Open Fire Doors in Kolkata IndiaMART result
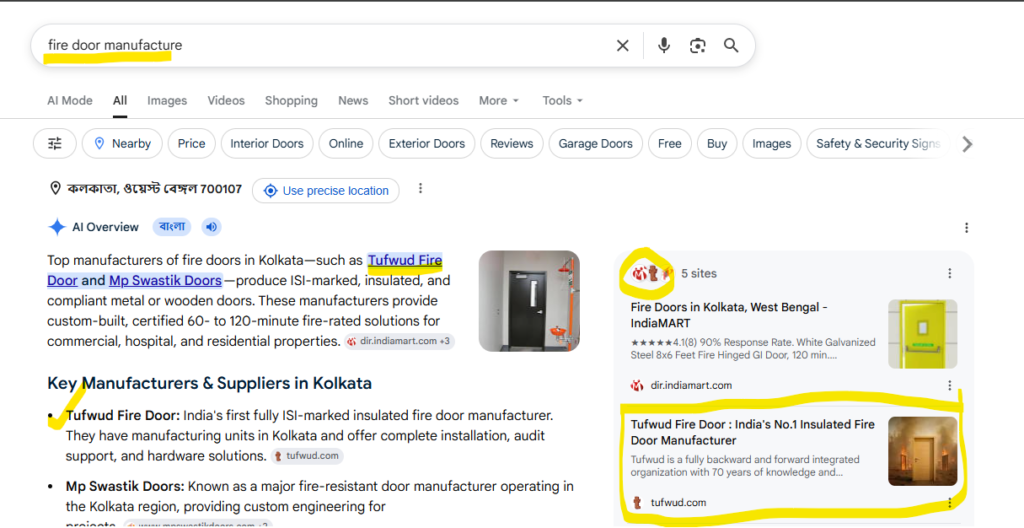Image resolution: width=1024 pixels, height=528 pixels. pyautogui.click(x=729, y=315)
